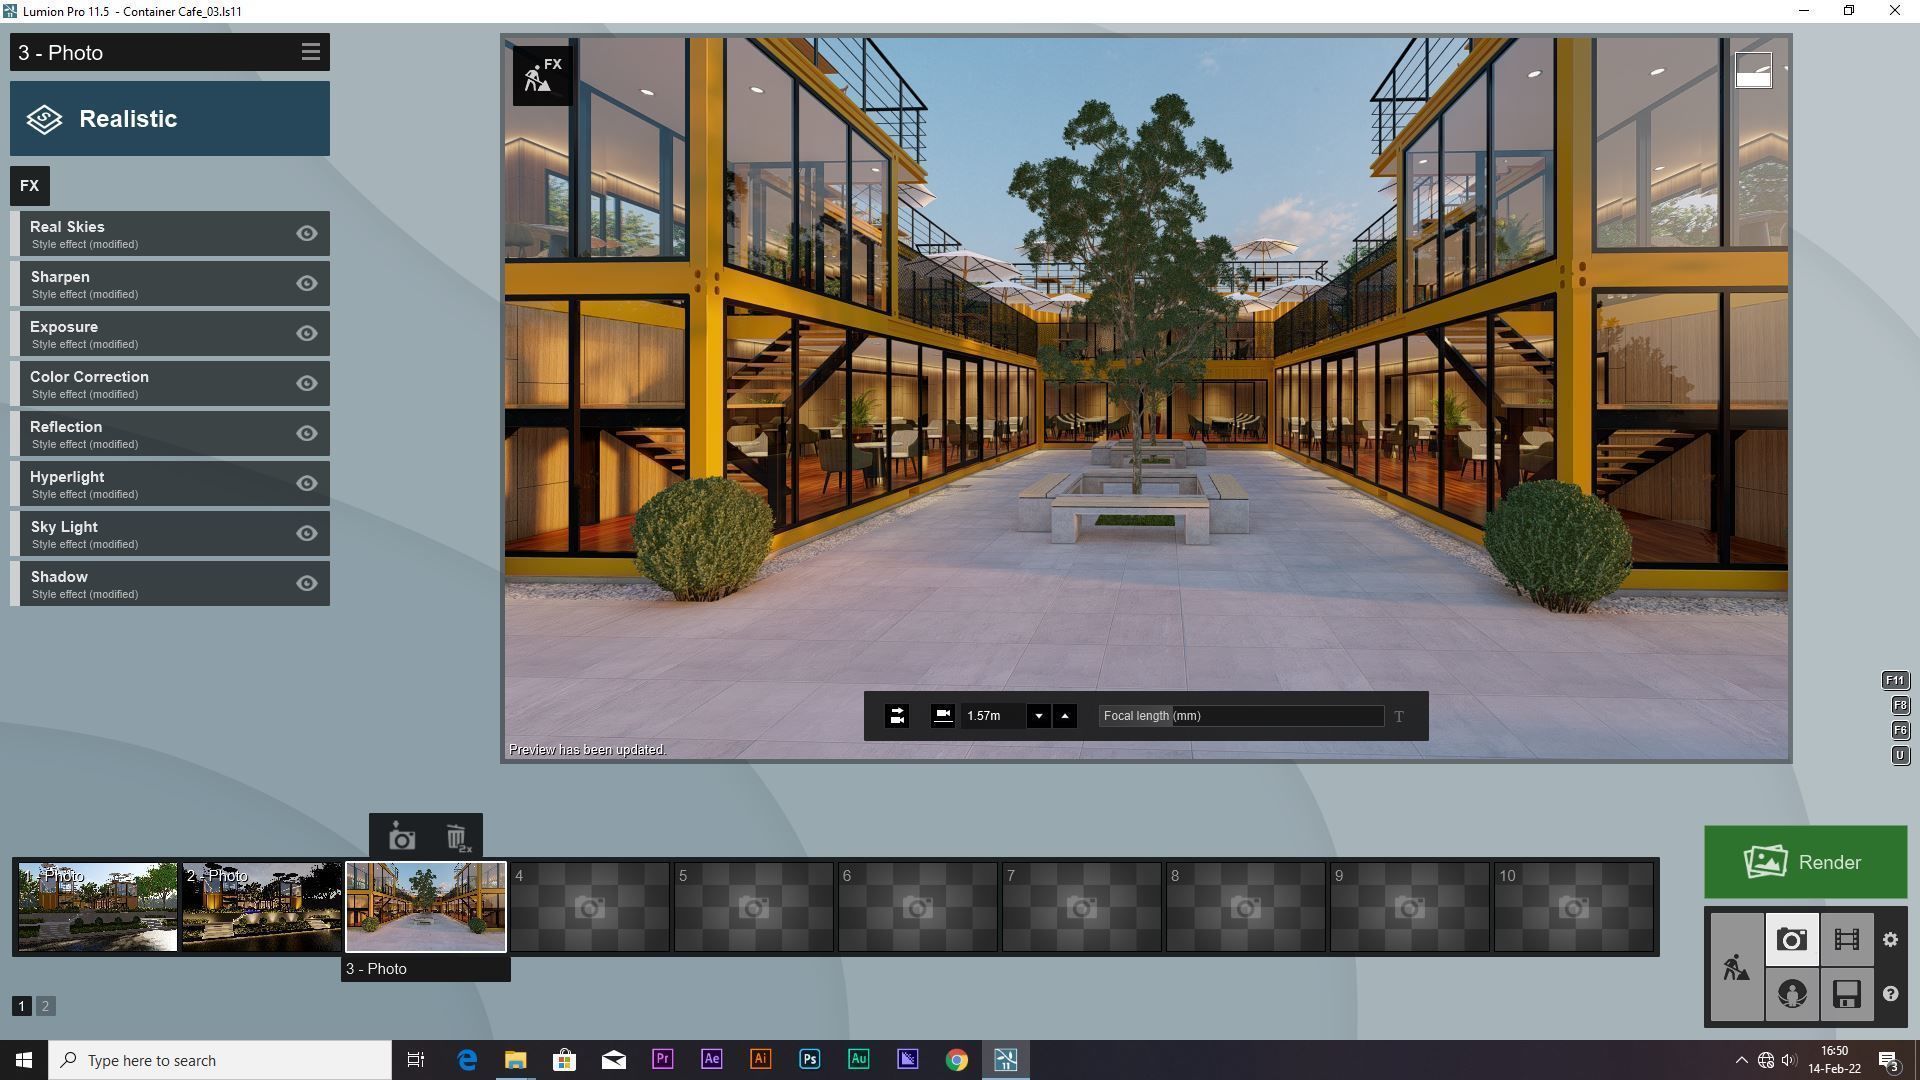1920x1080 pixels.
Task: Open the FX add effect button
Action: (30, 186)
